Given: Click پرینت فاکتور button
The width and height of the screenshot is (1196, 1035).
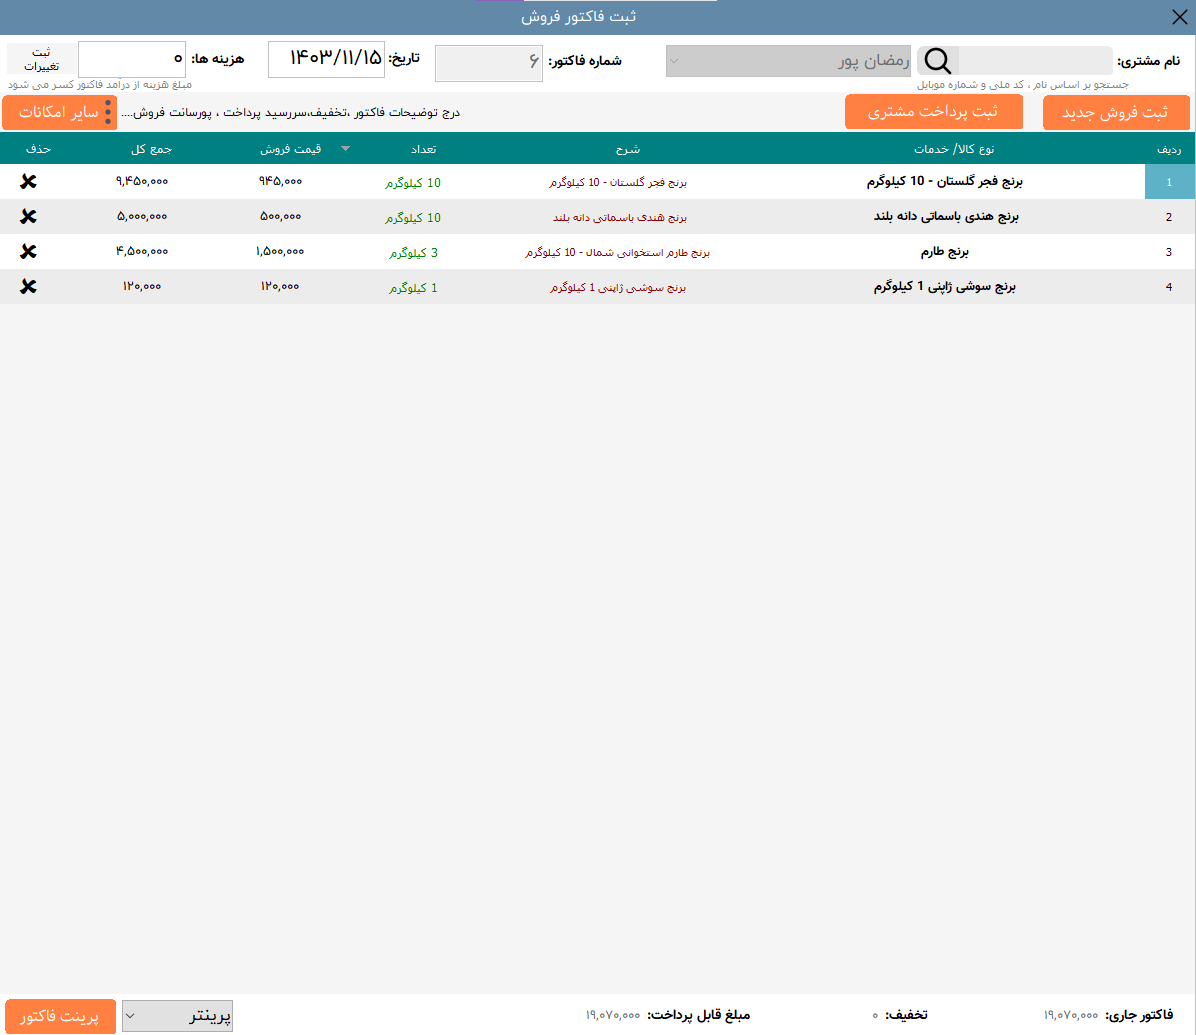Looking at the screenshot, I should [60, 1016].
